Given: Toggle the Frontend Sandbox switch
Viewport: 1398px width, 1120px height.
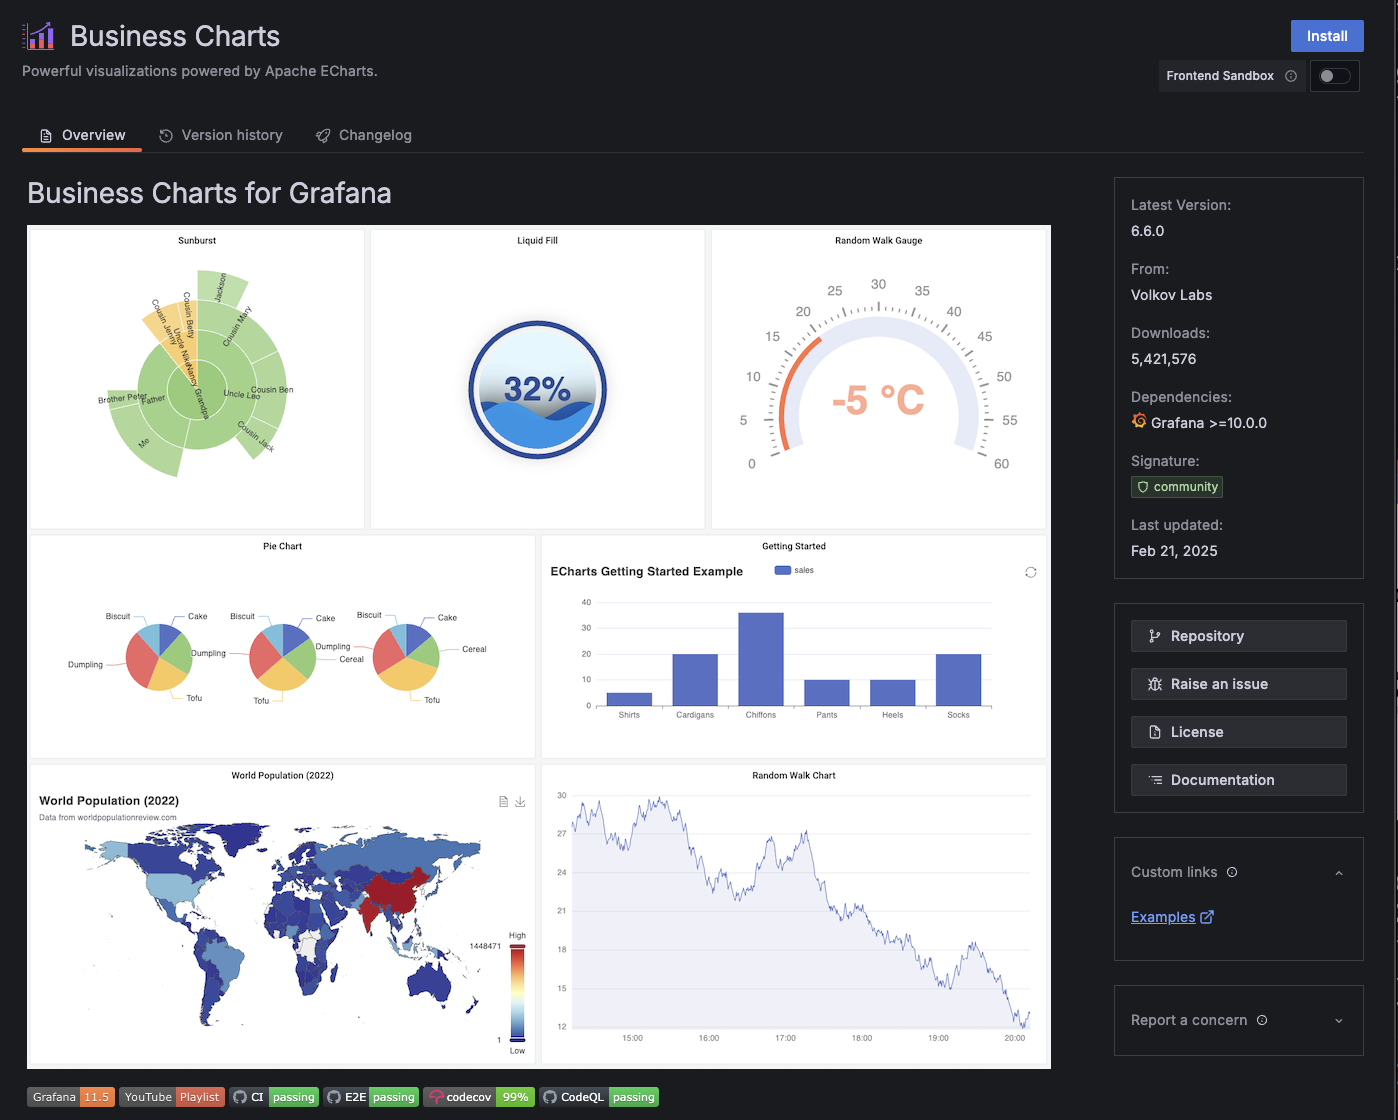Looking at the screenshot, I should click(1334, 76).
